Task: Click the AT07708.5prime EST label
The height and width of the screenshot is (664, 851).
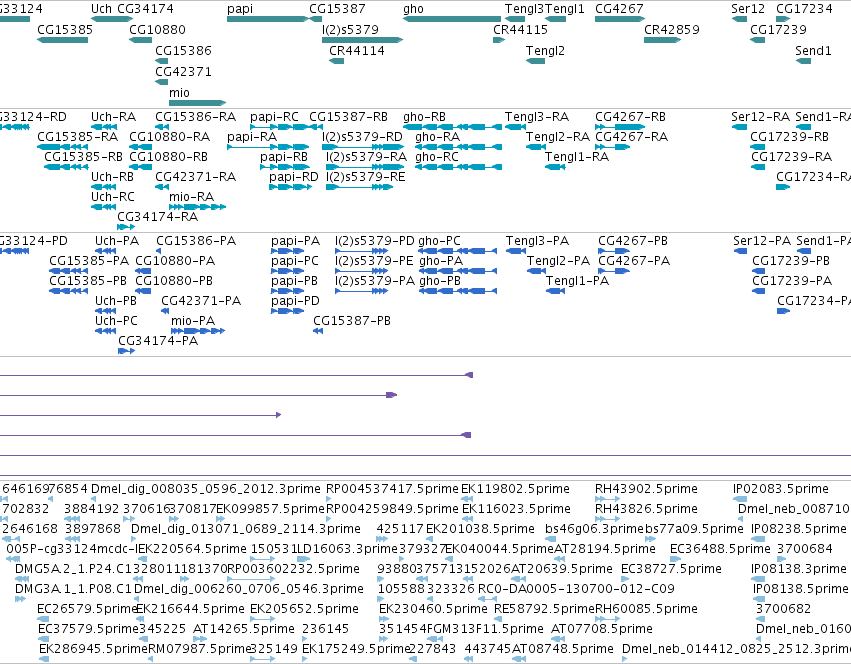Action: pyautogui.click(x=601, y=629)
